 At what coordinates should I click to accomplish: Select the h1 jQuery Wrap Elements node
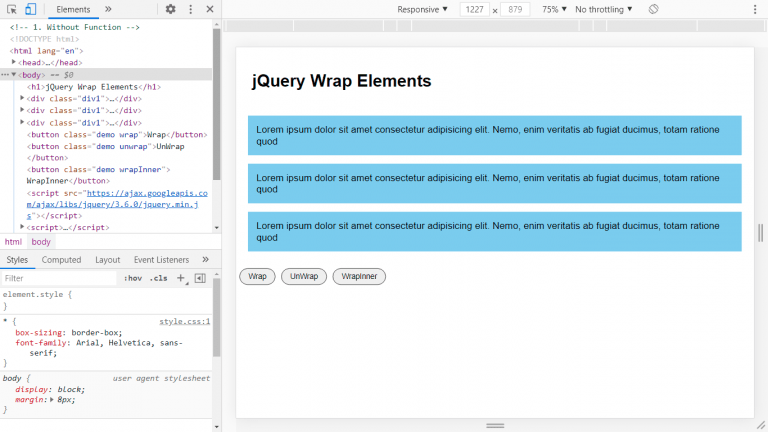click(94, 87)
